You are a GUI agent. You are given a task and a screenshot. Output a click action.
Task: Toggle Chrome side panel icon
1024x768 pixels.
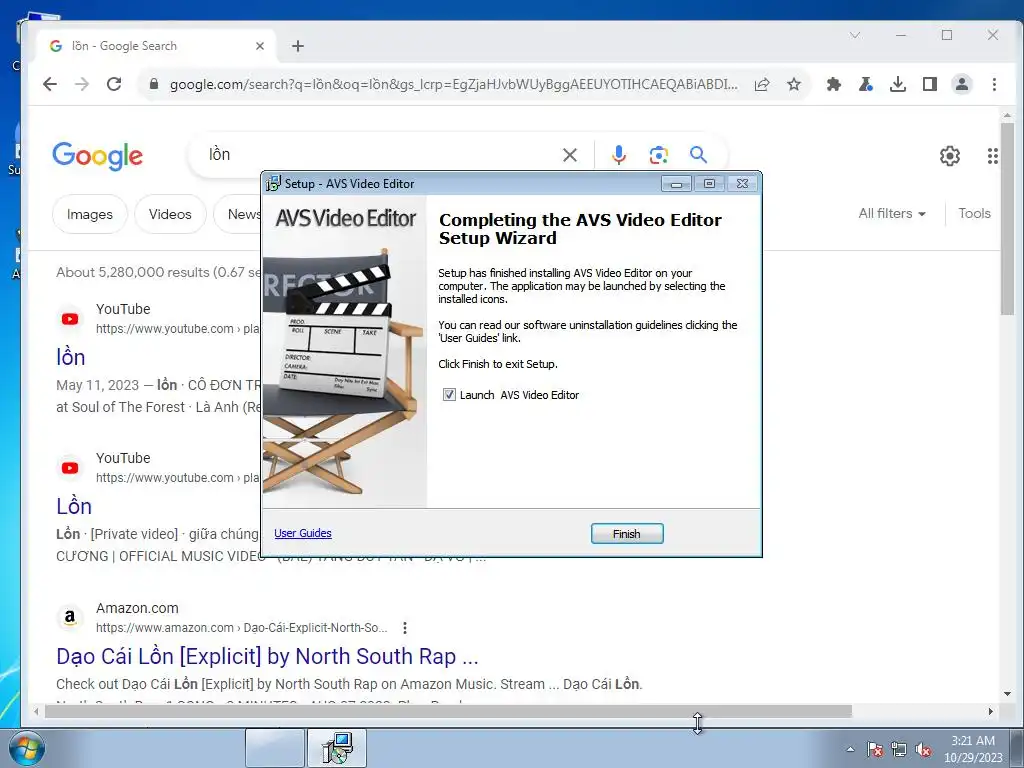(x=930, y=84)
